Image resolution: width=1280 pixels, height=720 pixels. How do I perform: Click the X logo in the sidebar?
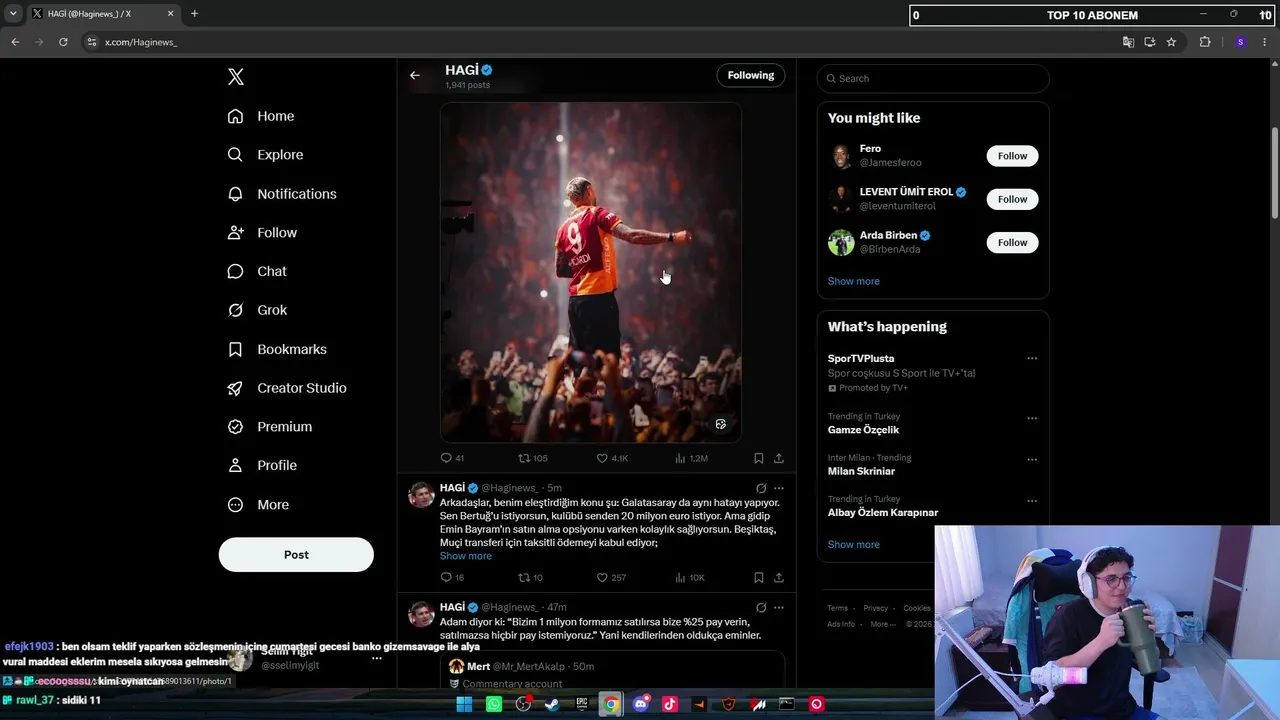(236, 77)
